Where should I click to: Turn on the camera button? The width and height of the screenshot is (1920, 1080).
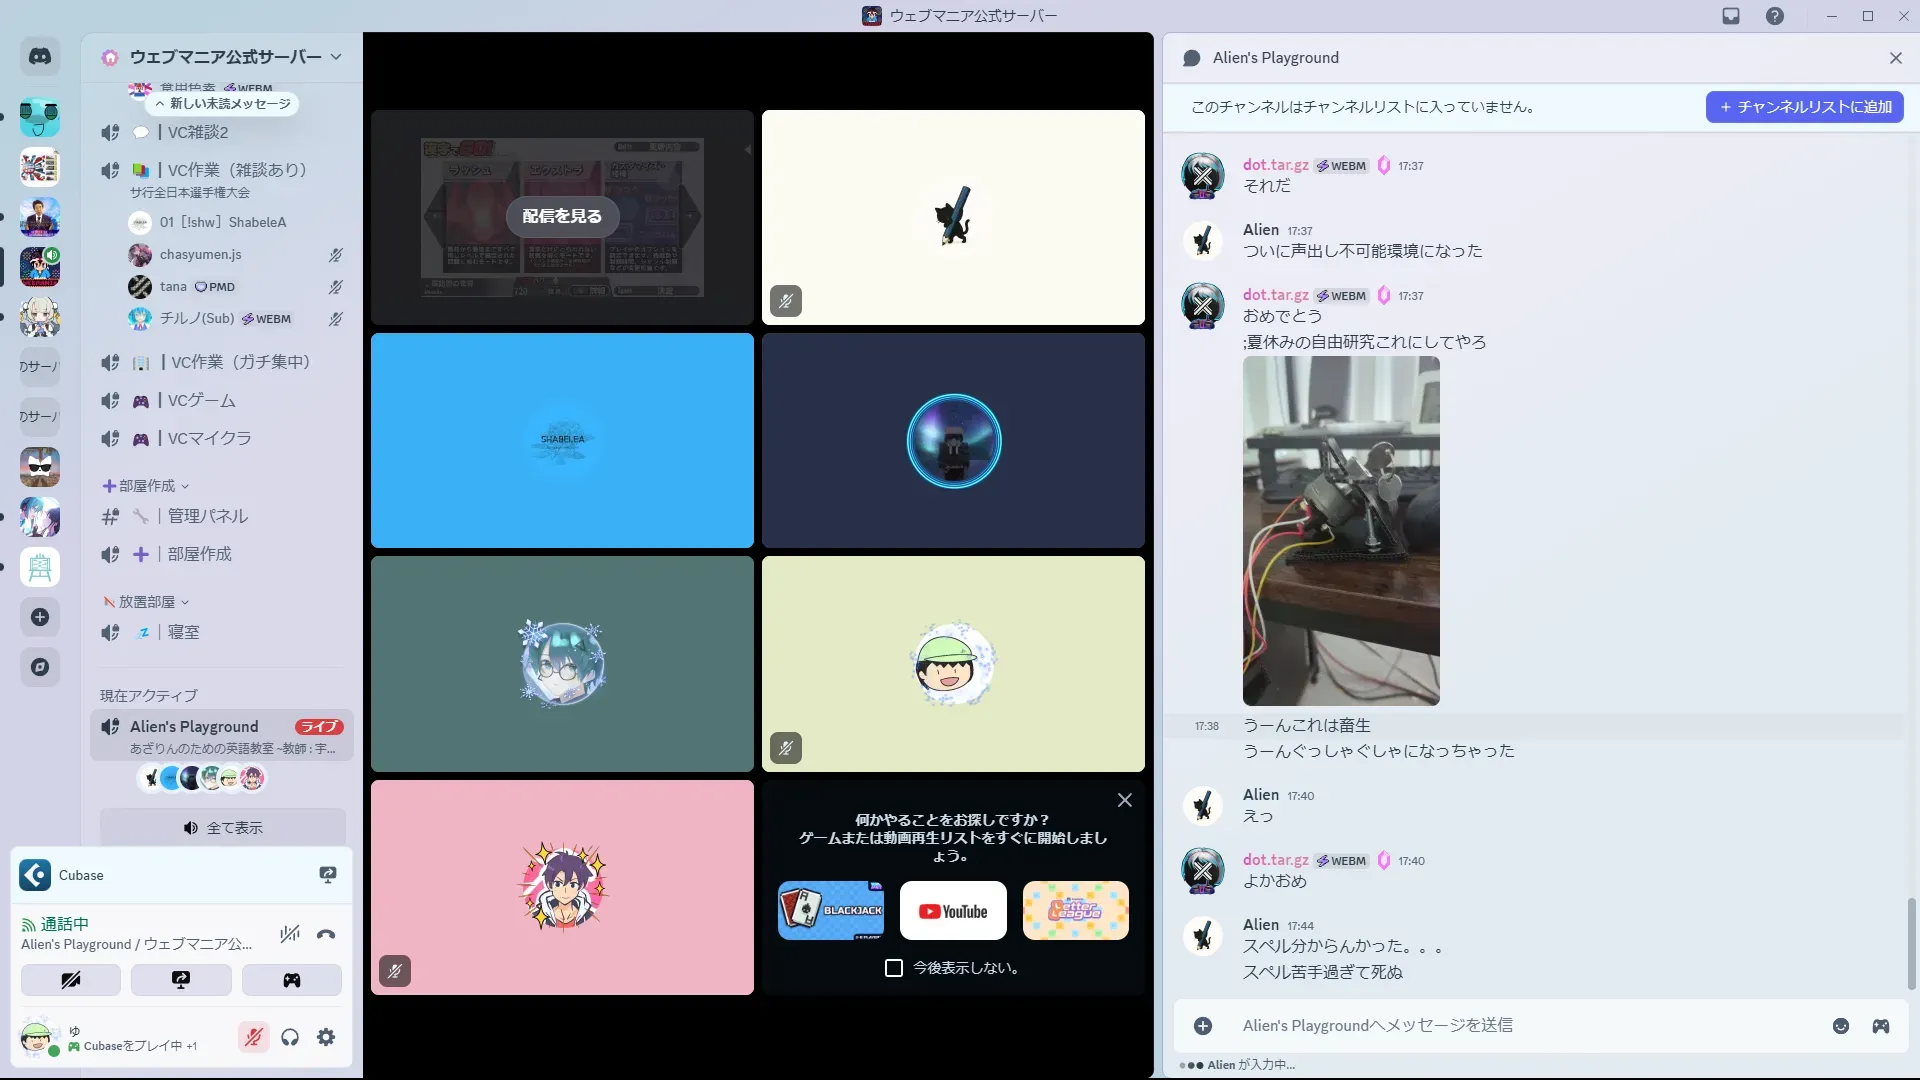coord(71,980)
